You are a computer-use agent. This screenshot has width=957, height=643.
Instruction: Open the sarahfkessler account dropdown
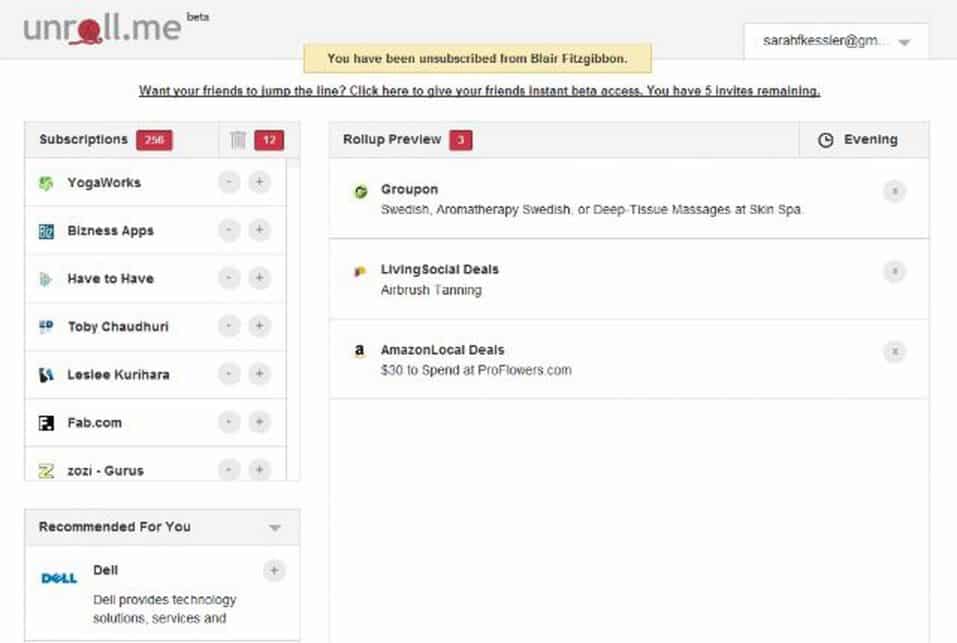tap(836, 41)
